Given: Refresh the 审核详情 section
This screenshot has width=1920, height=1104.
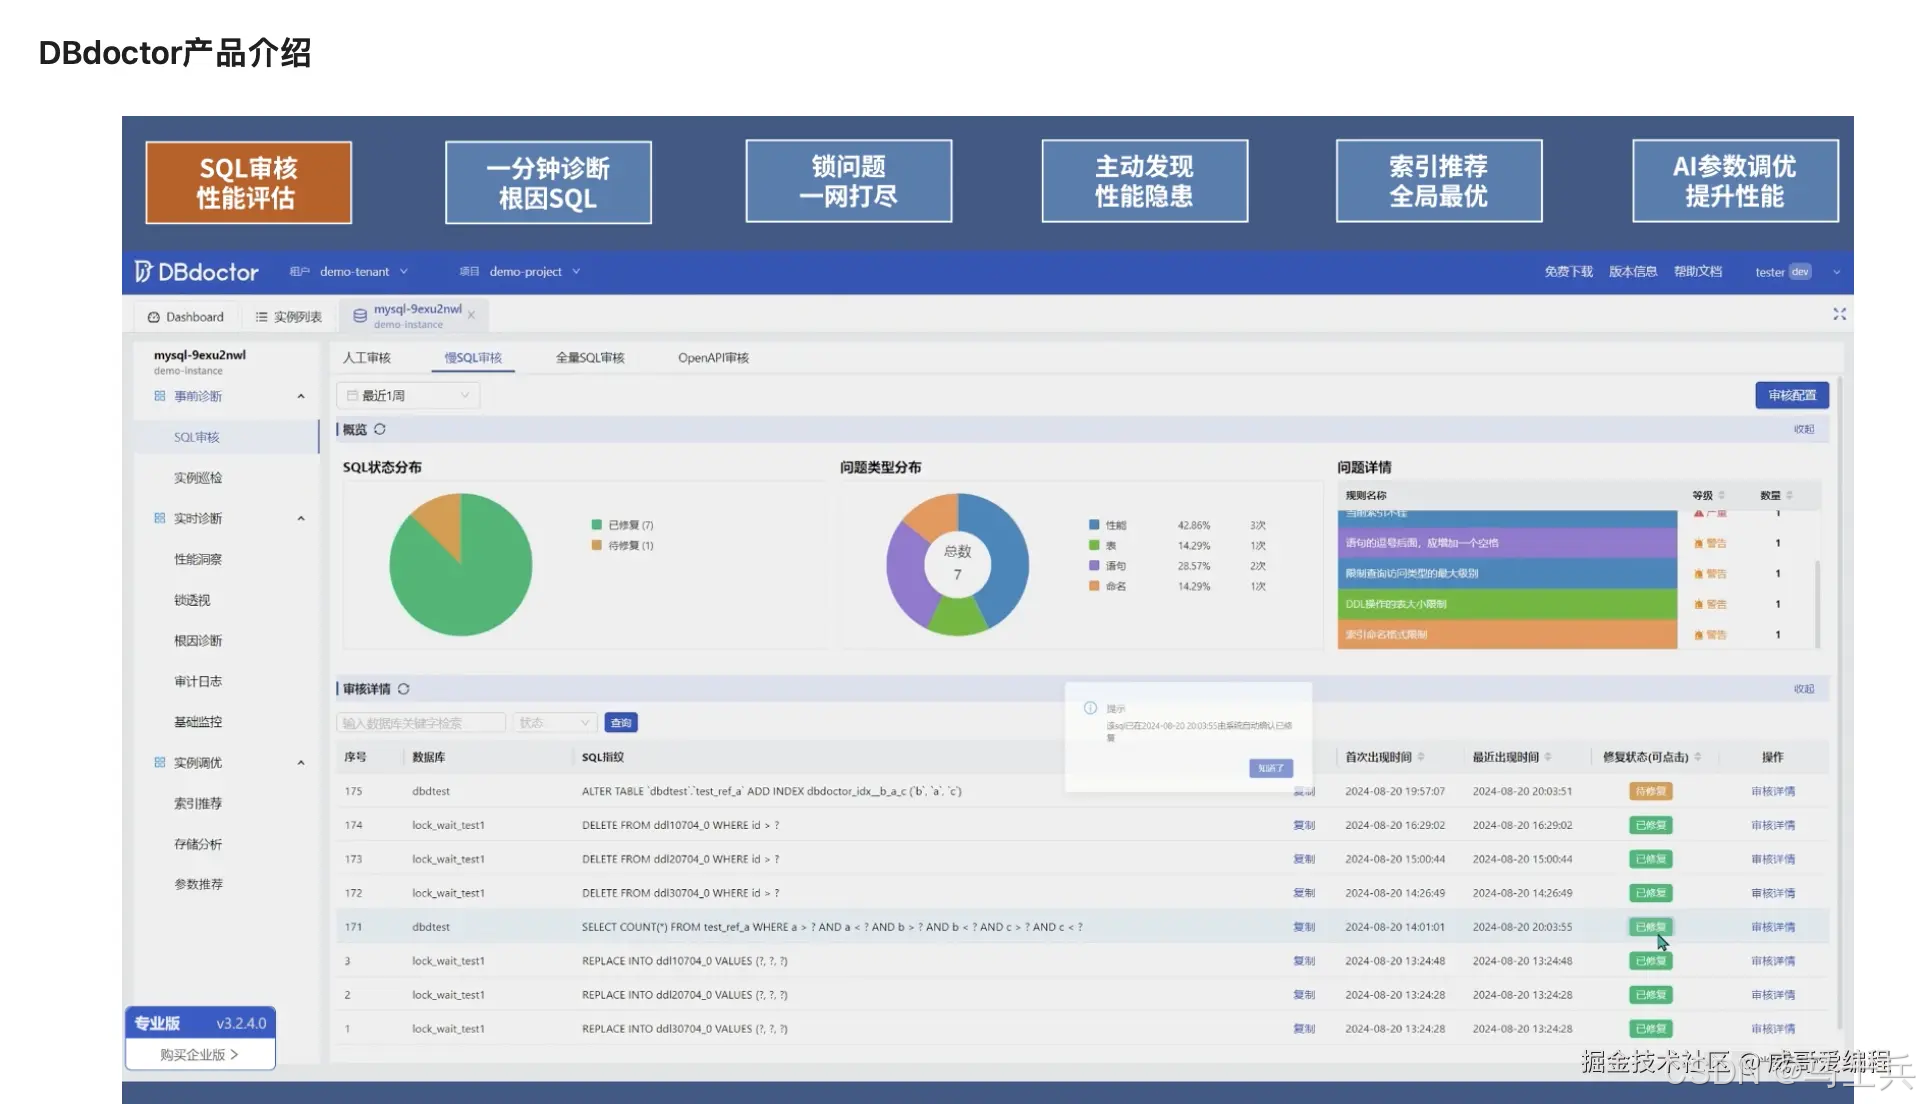Looking at the screenshot, I should pos(404,689).
